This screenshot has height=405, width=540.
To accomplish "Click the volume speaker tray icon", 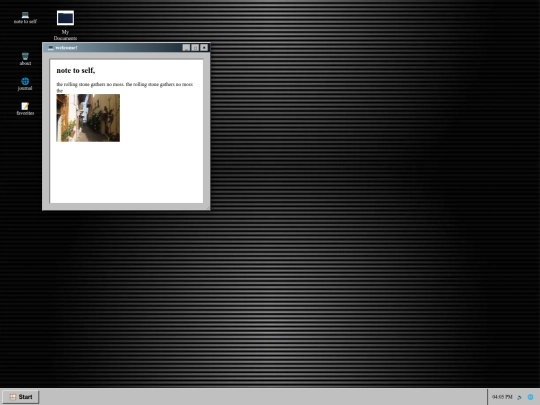I will [x=519, y=397].
